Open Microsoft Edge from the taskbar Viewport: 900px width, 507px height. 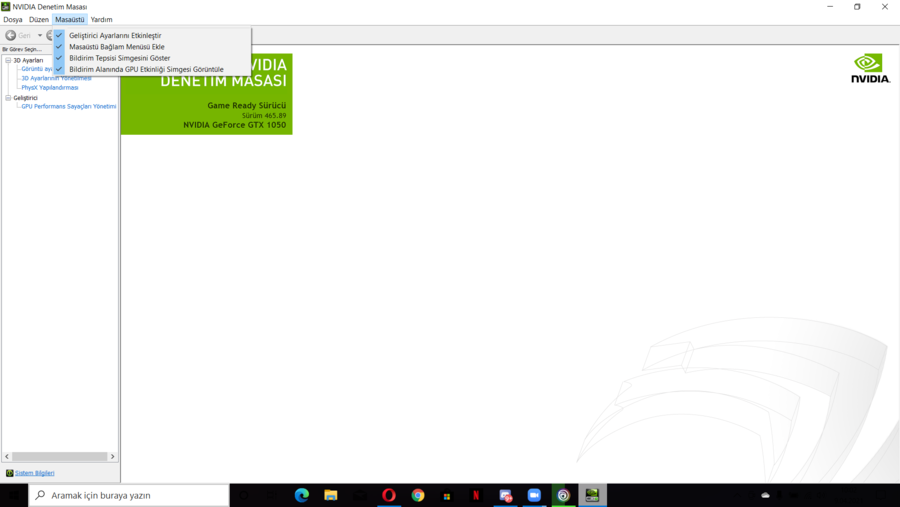click(301, 495)
